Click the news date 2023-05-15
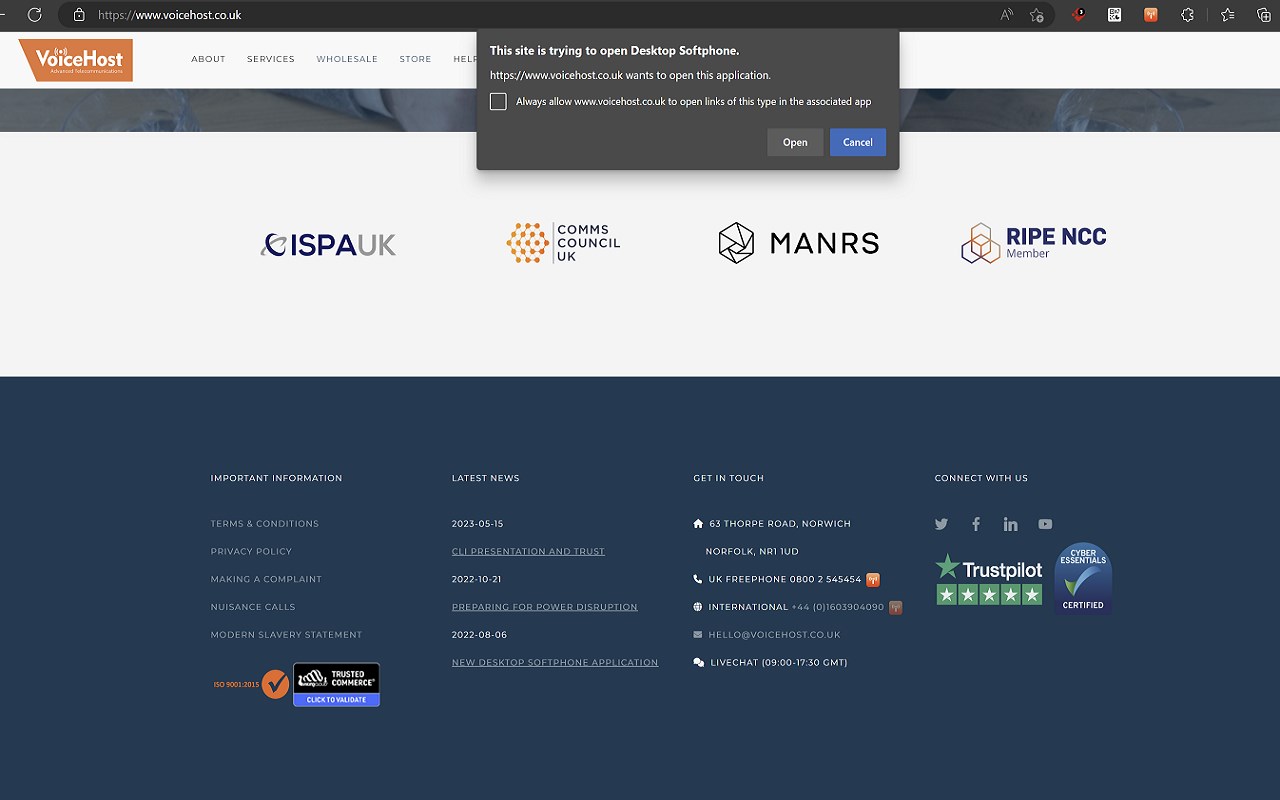This screenshot has width=1280, height=800. coord(478,524)
